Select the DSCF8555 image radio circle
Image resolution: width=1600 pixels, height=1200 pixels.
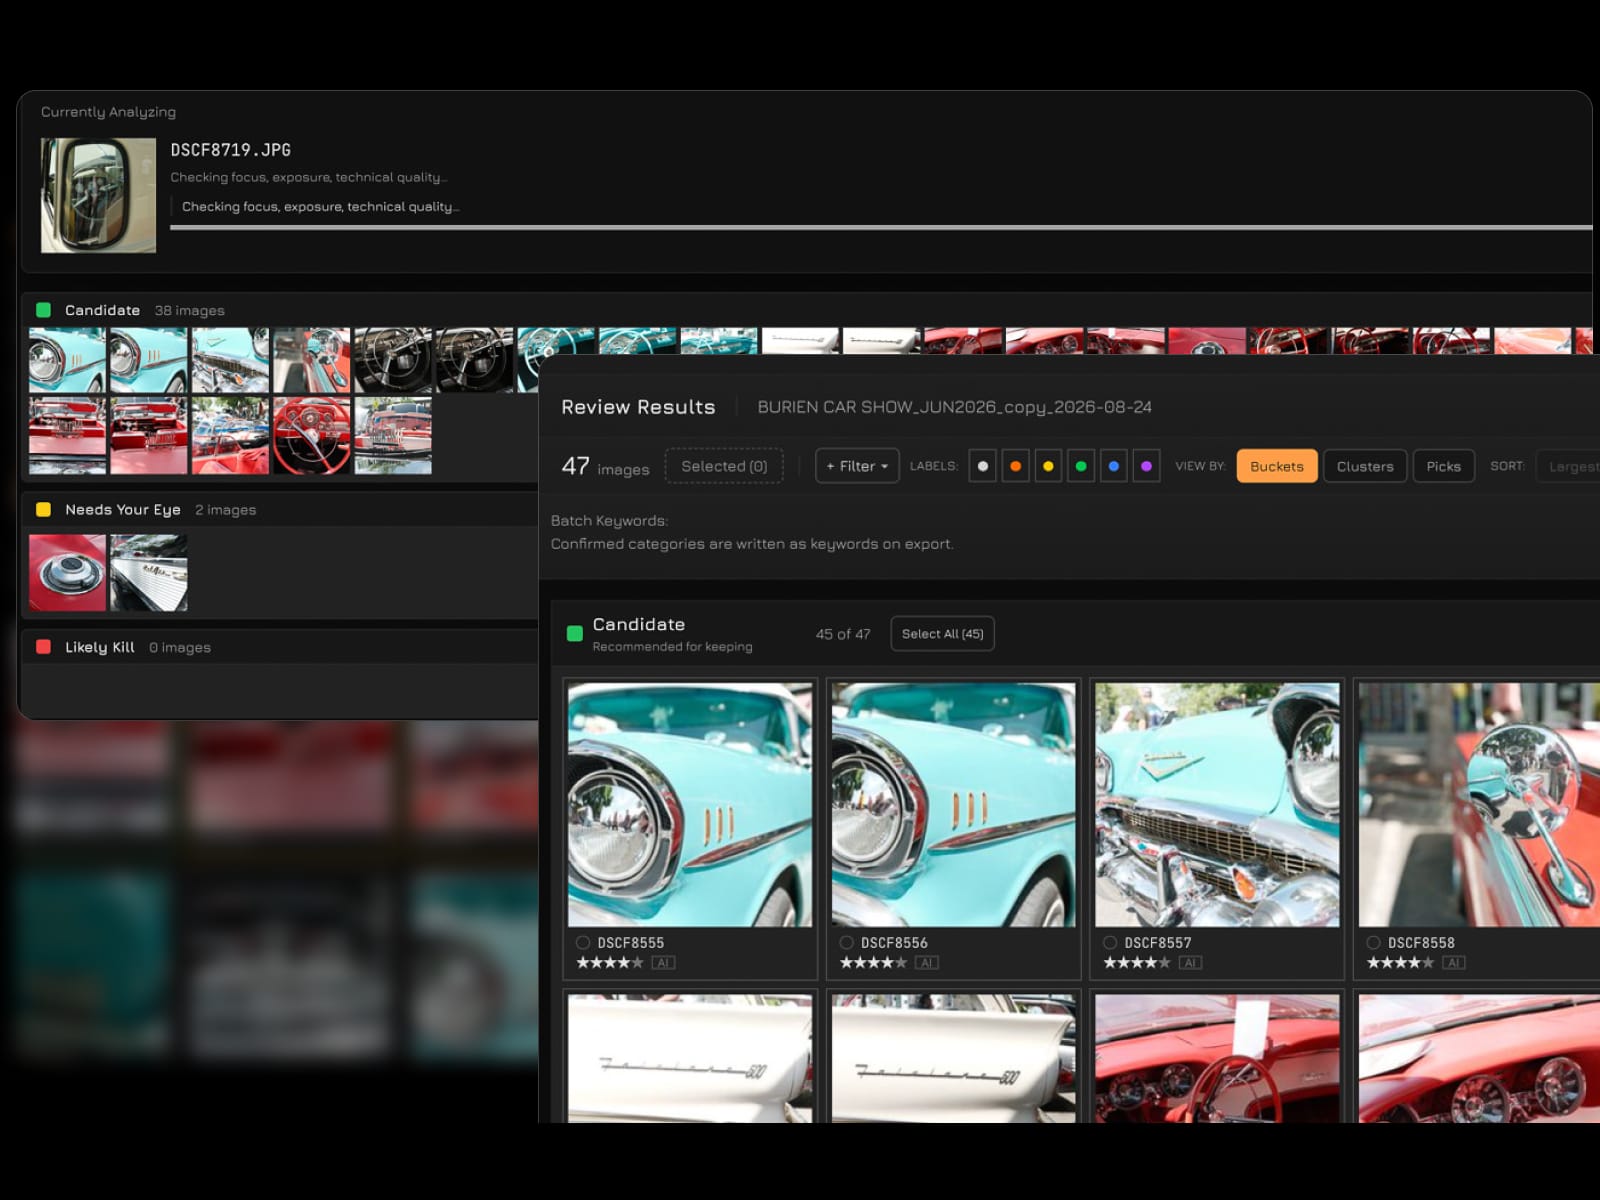coord(583,942)
